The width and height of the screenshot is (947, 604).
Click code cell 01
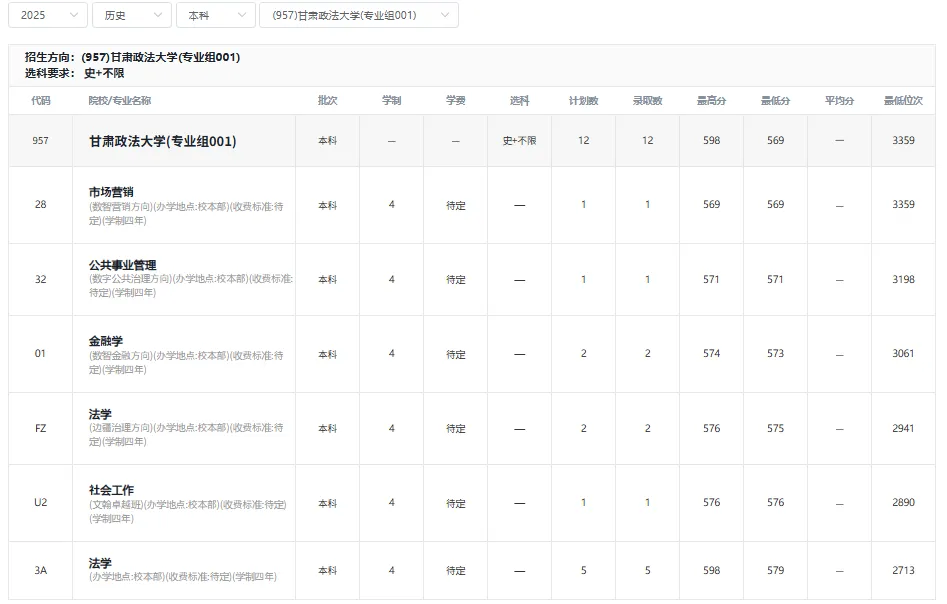pyautogui.click(x=40, y=354)
